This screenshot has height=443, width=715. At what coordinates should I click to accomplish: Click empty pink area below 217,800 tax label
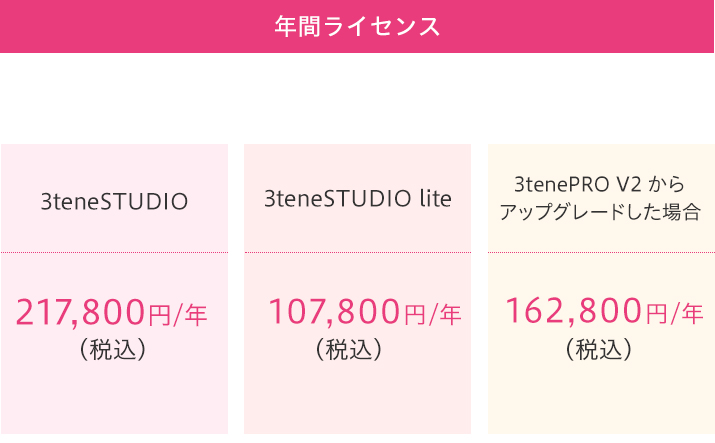click(114, 399)
